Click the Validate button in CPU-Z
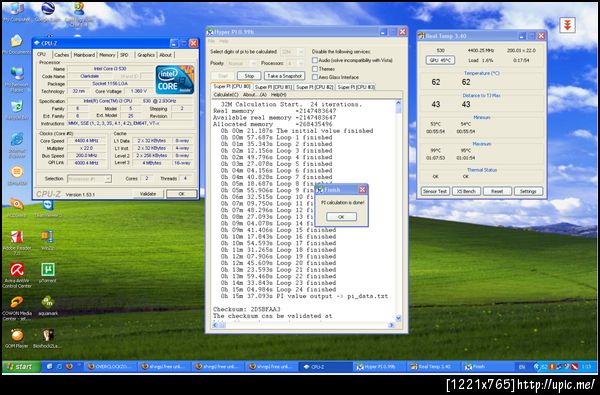The height and width of the screenshot is (395, 600). click(148, 194)
